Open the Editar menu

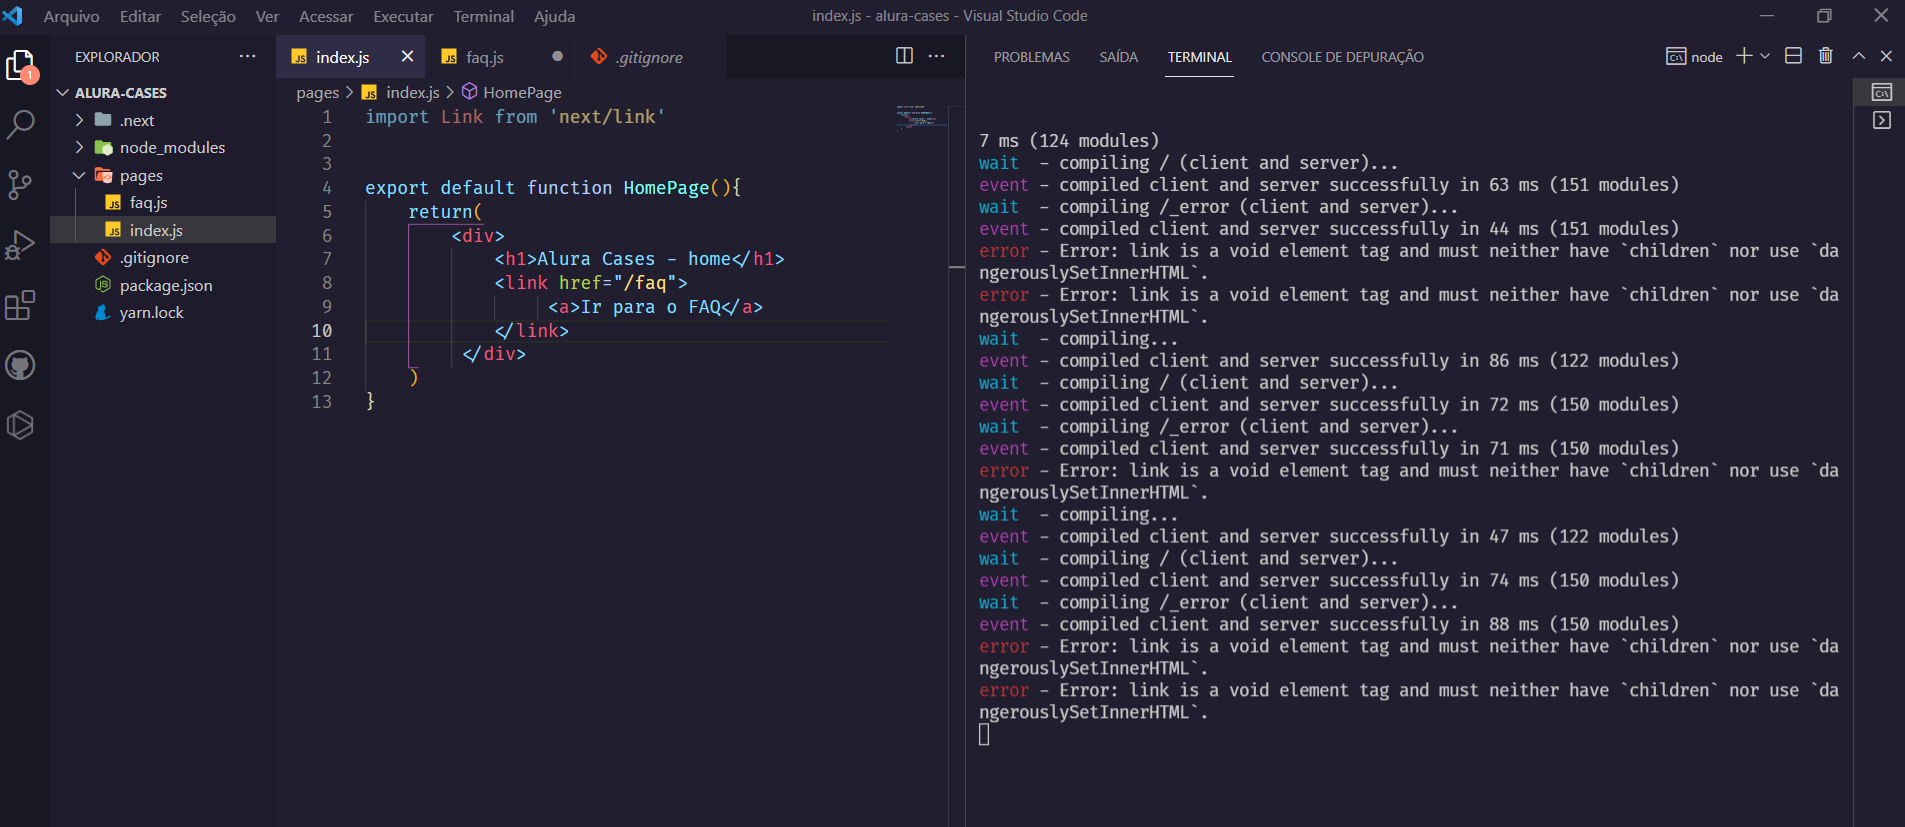140,16
